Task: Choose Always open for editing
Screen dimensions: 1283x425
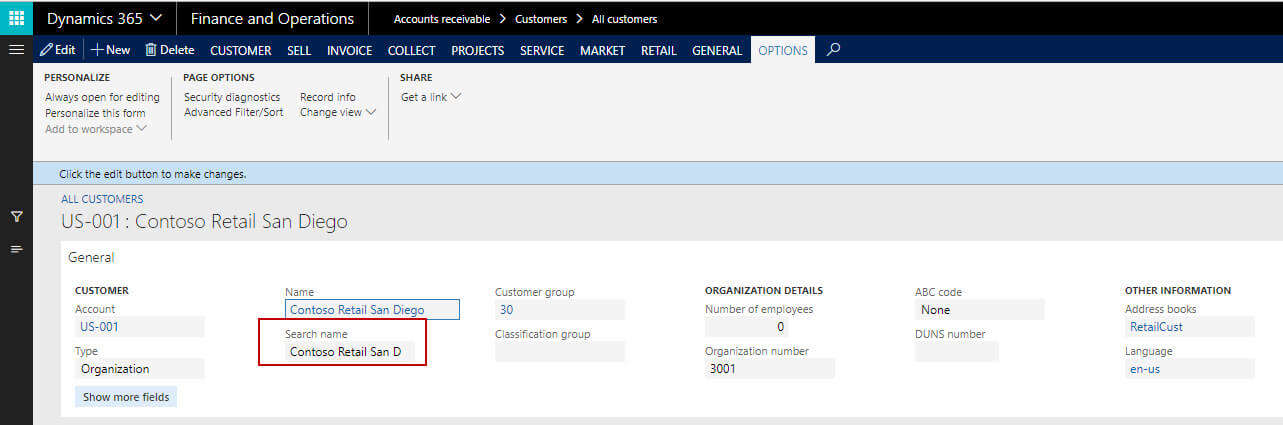Action: click(x=102, y=97)
